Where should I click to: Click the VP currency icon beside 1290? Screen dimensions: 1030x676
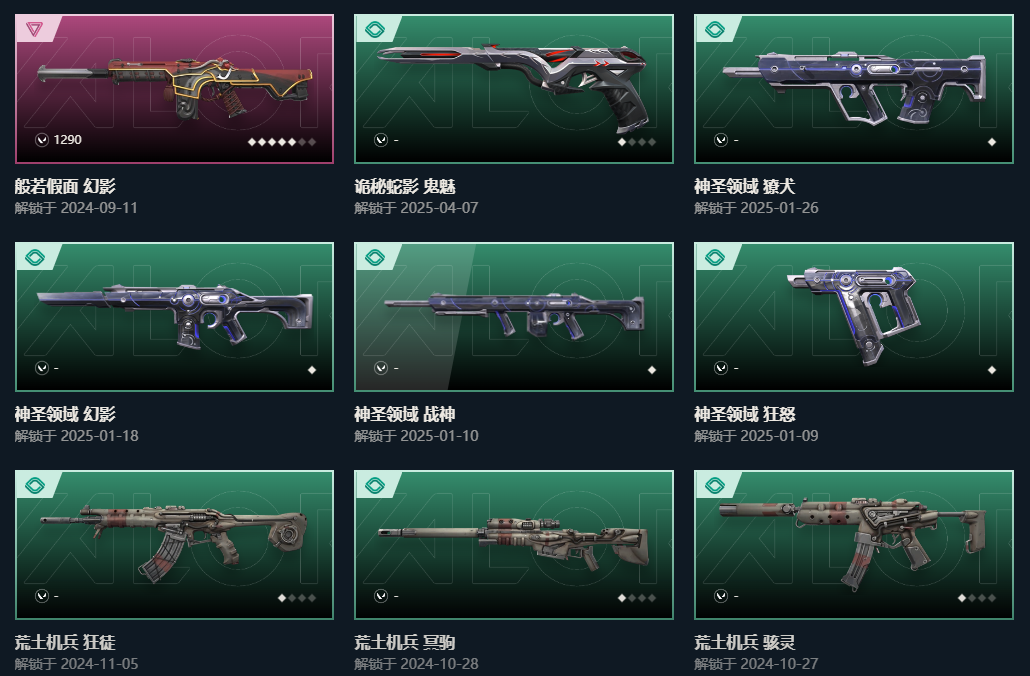coord(41,140)
